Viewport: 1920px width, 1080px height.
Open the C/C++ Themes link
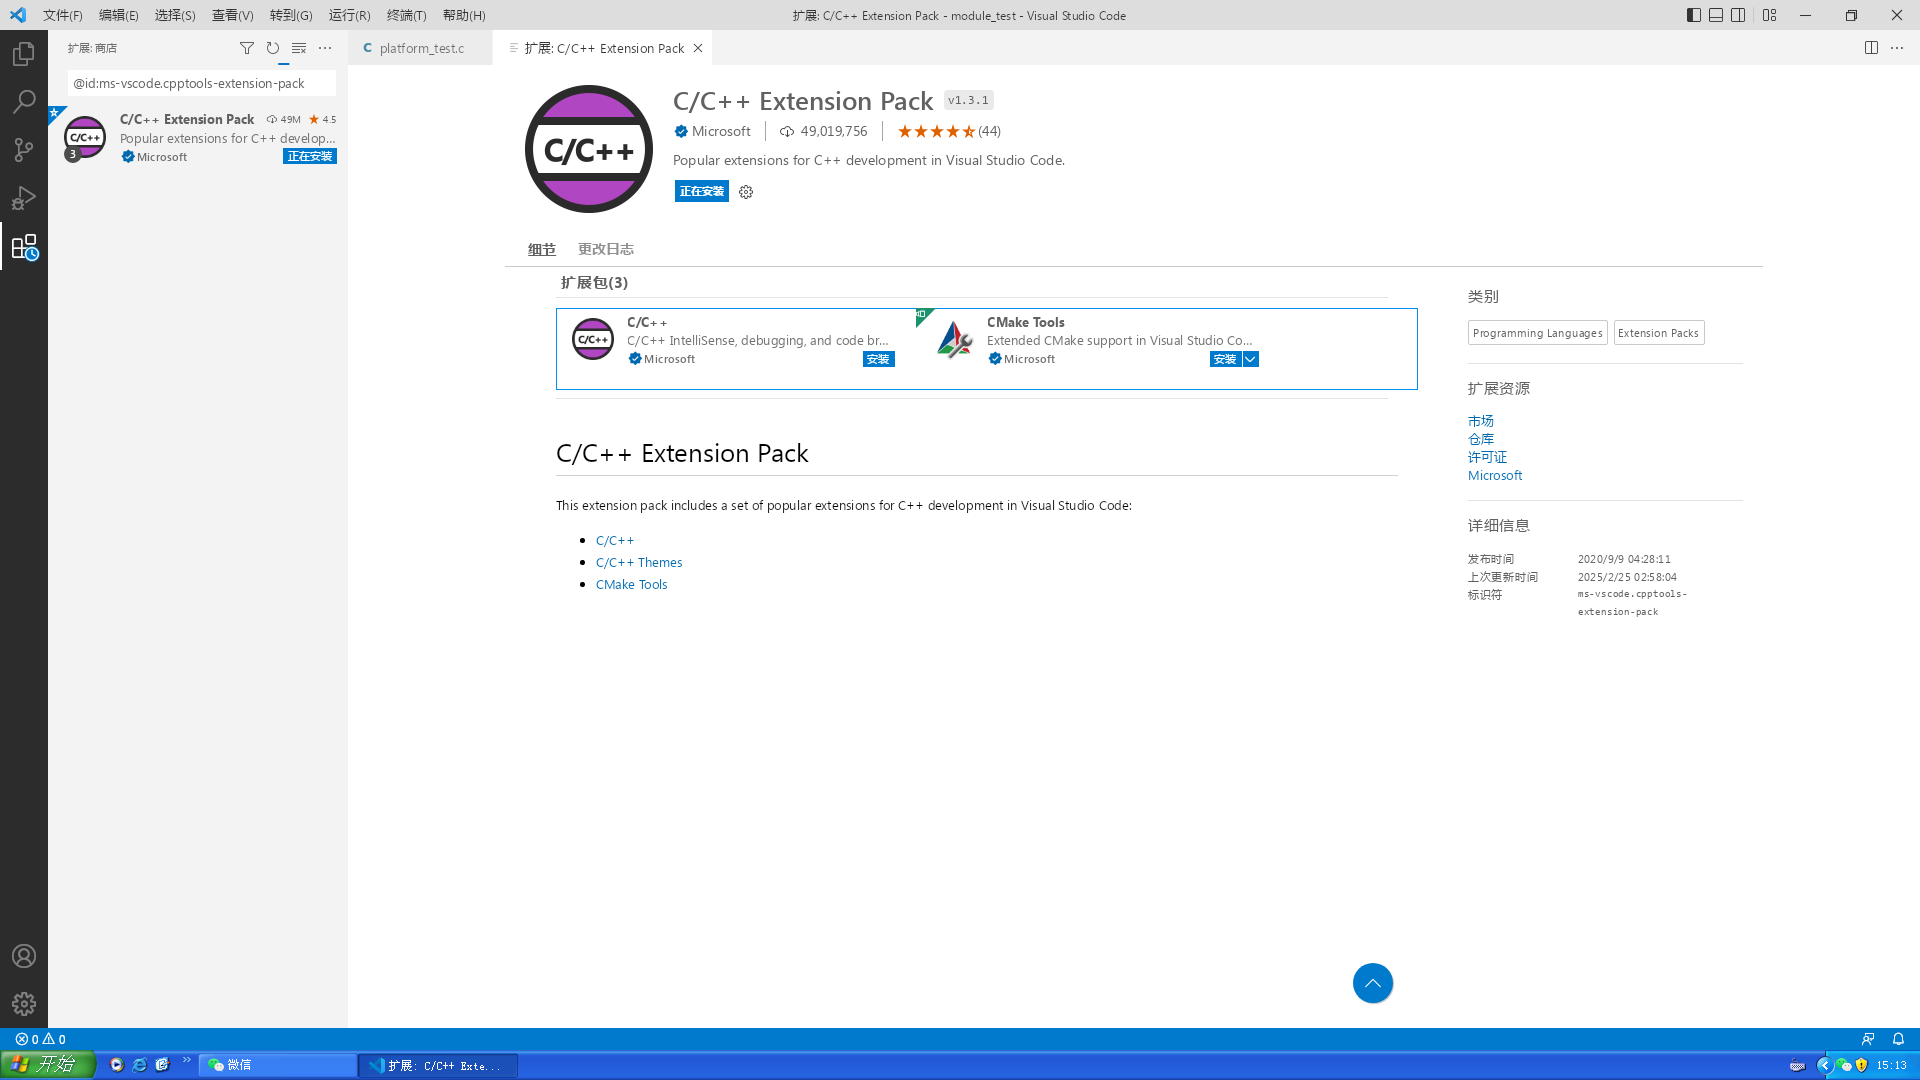(639, 562)
